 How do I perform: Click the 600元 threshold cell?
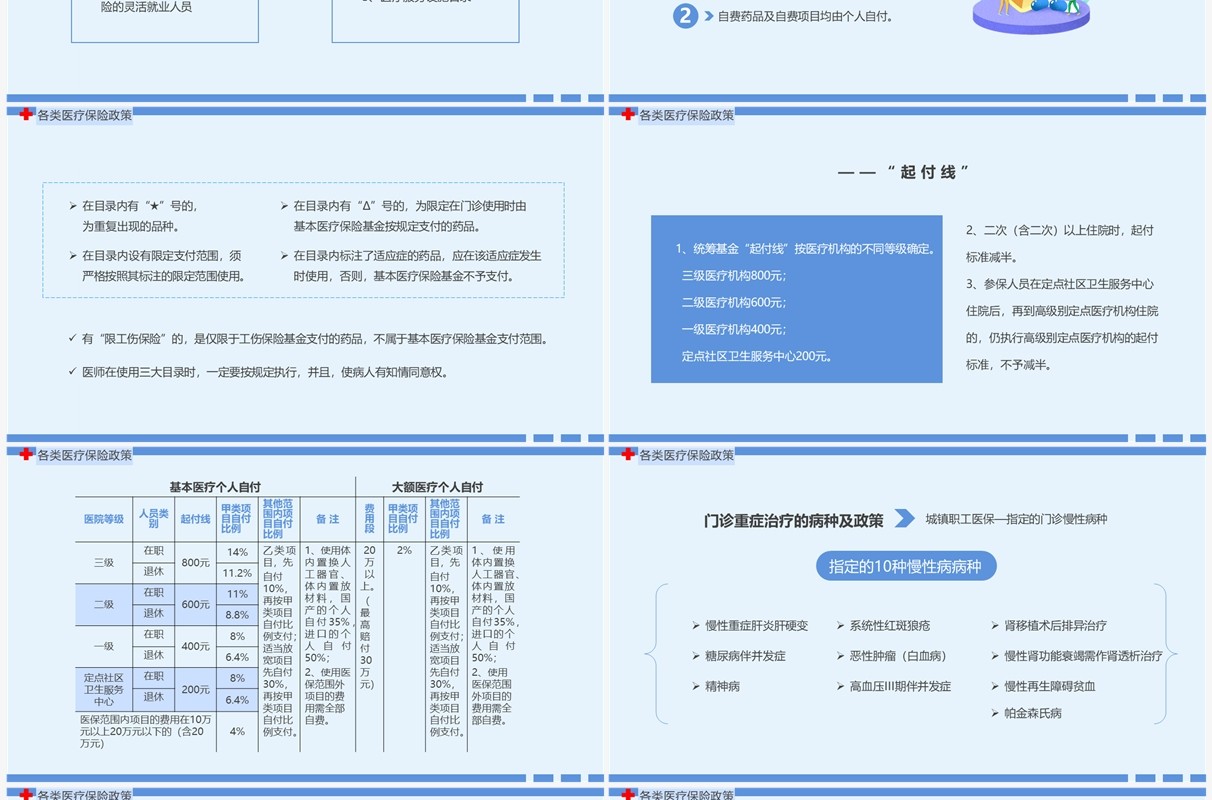pos(195,604)
